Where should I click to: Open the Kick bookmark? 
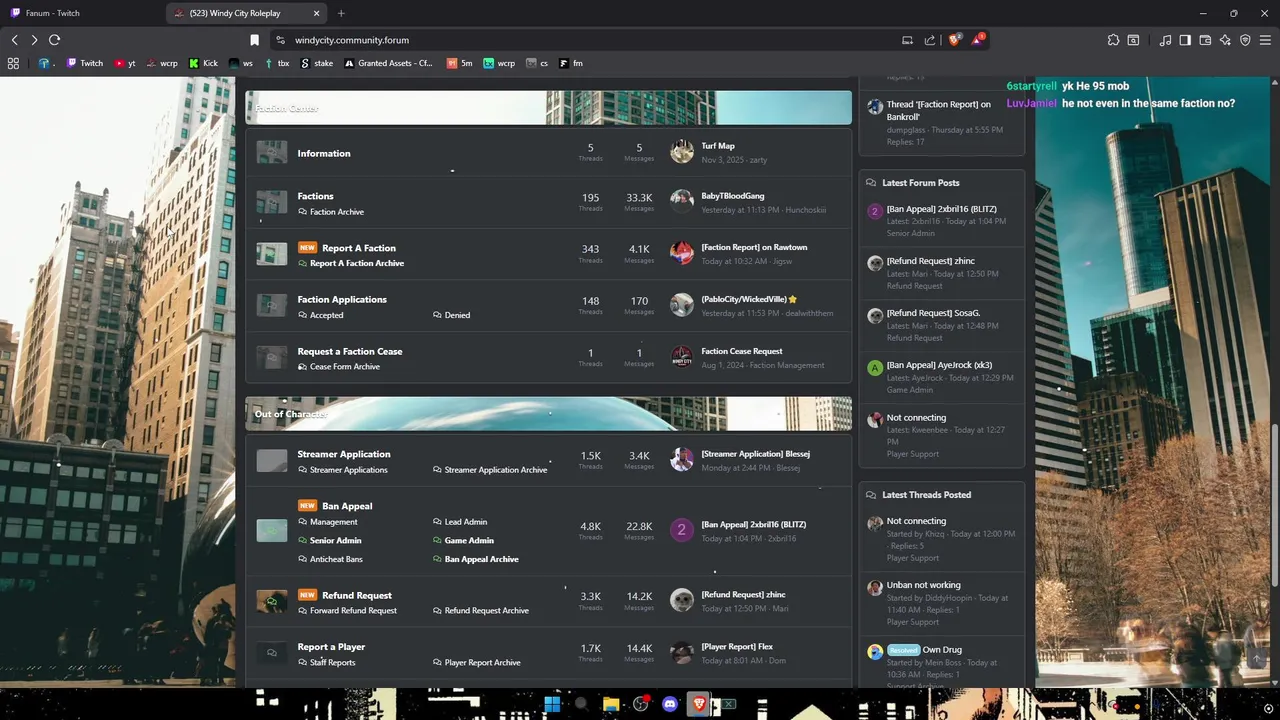[203, 63]
